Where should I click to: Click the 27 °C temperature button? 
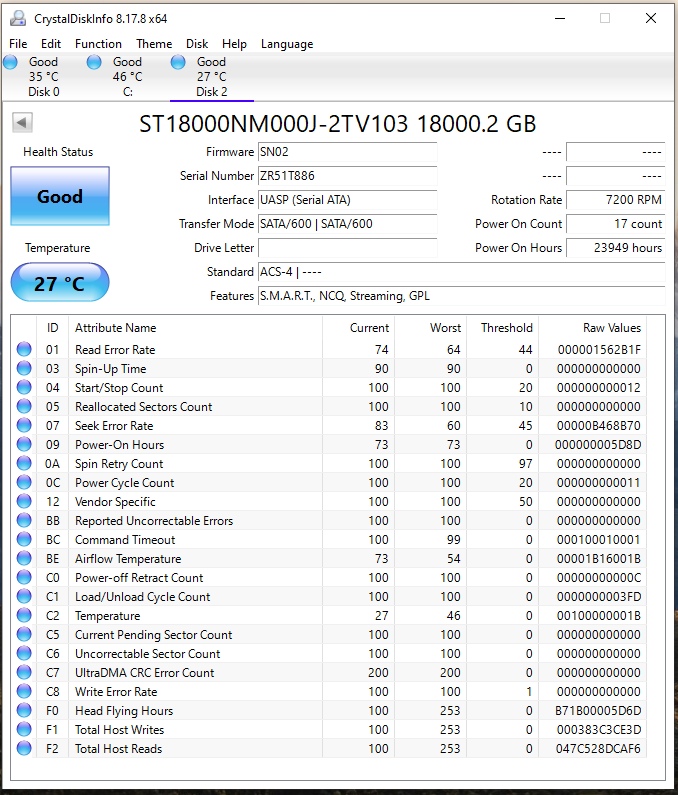[x=59, y=283]
